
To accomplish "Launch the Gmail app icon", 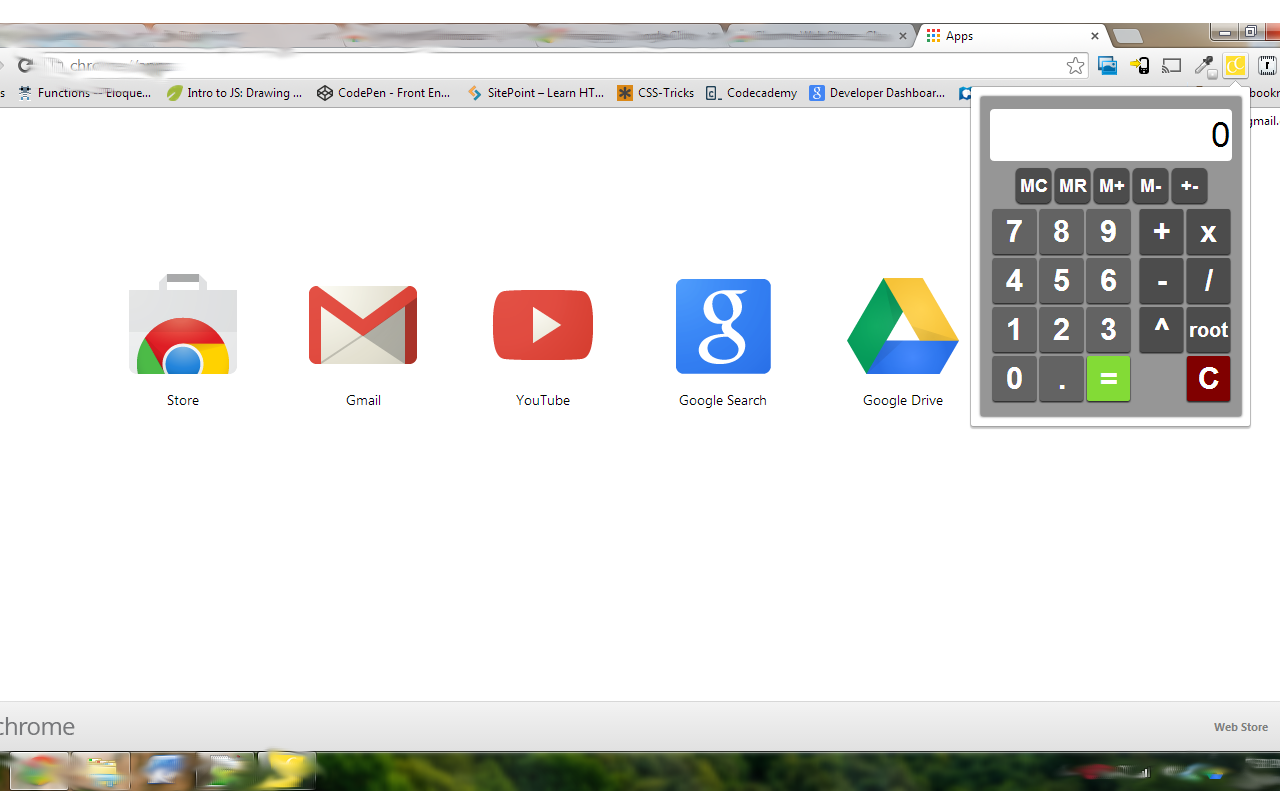I will tap(363, 325).
